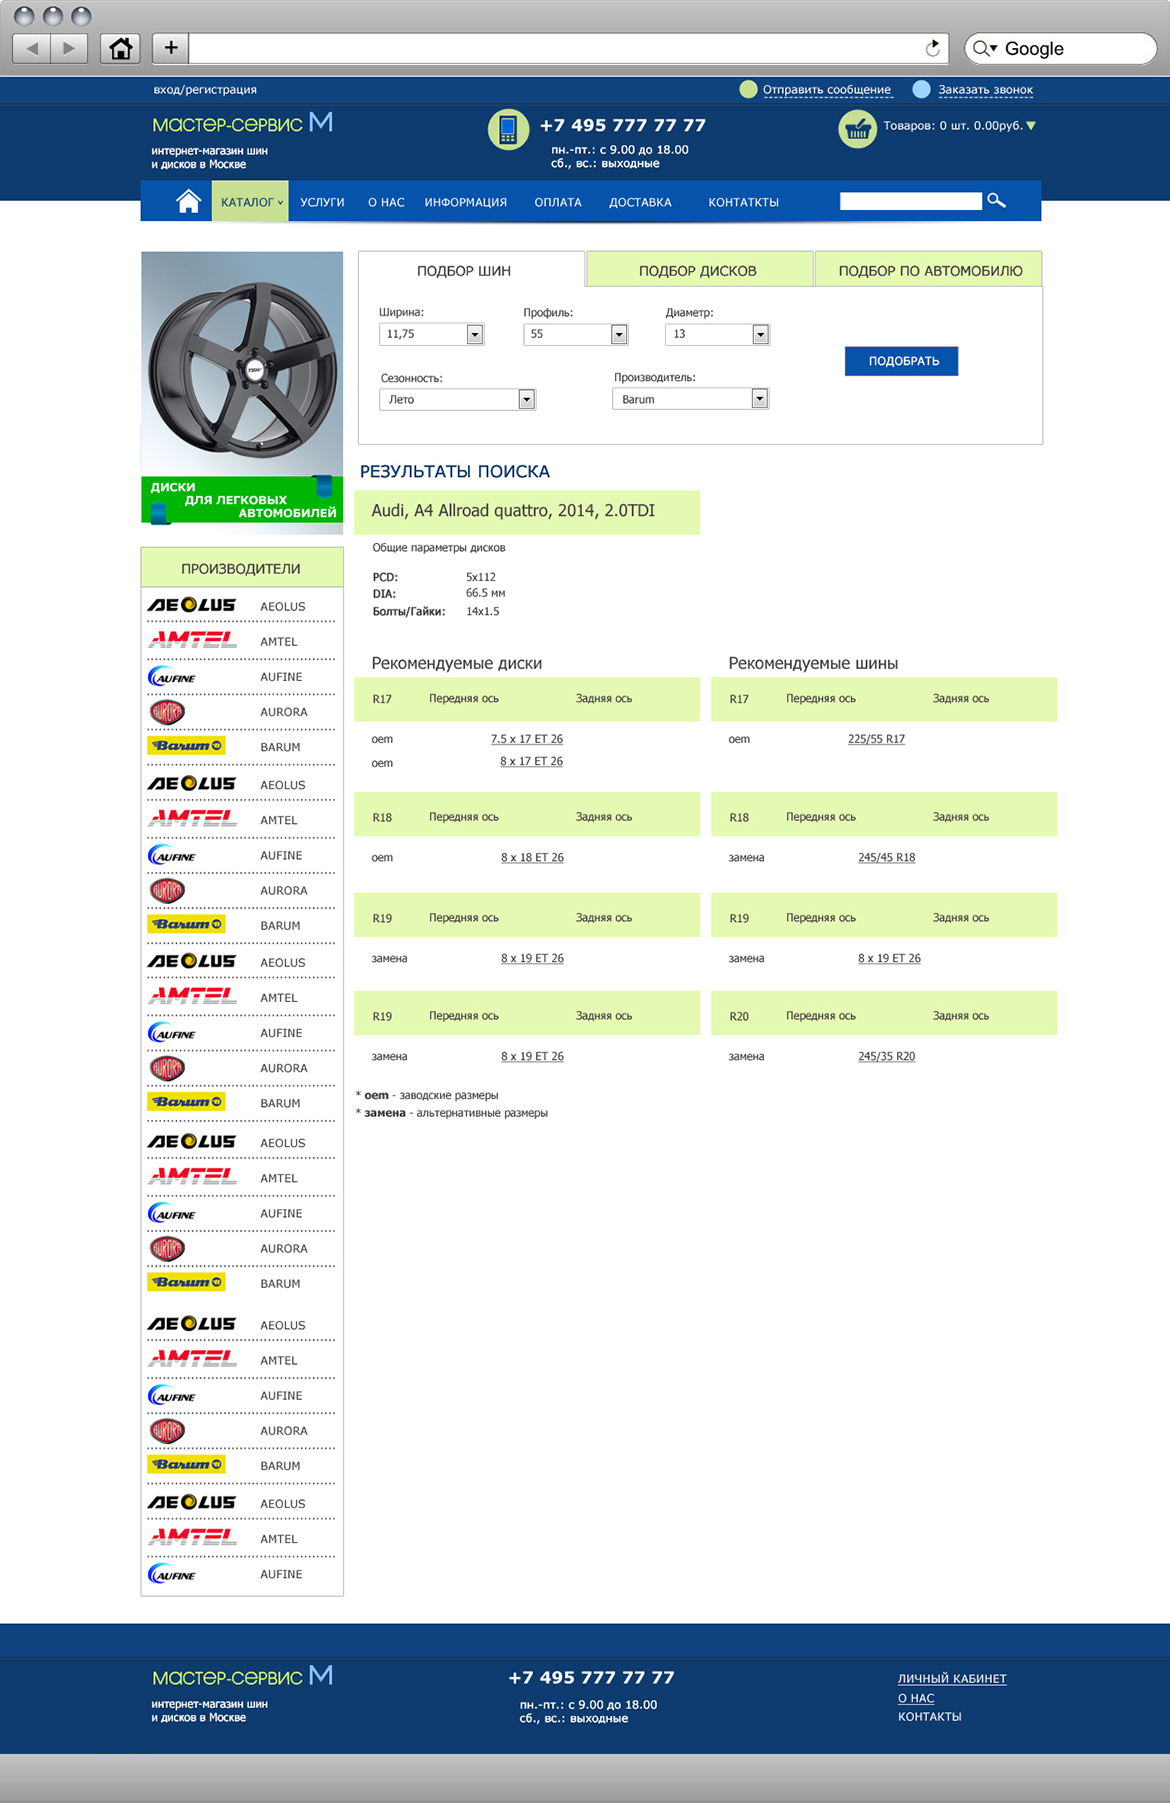Open the Каталог menu item

coord(250,202)
